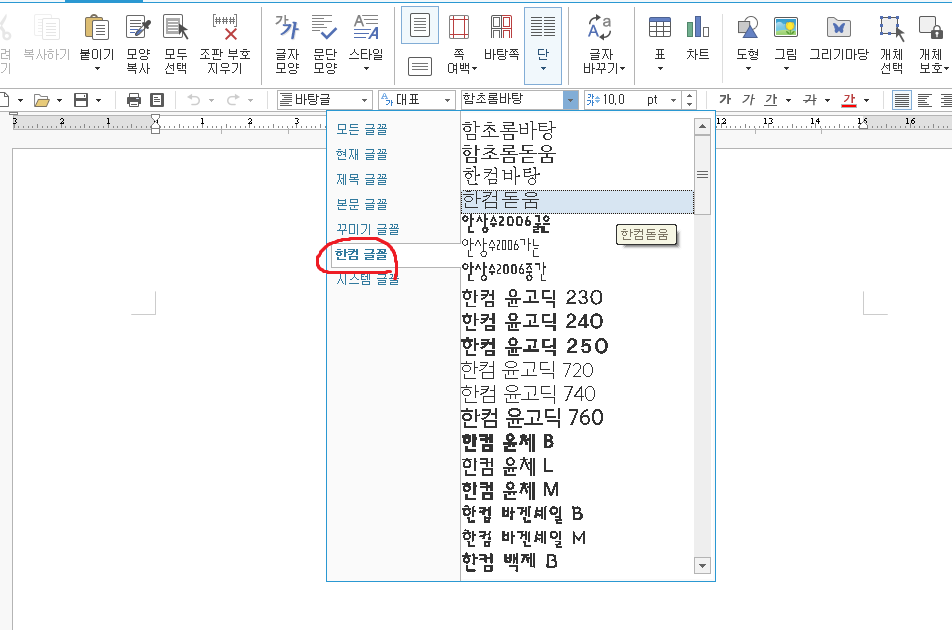952x630 pixels.
Task: Choose 한컴 윤고딕 760 font
Action: [x=577, y=418]
